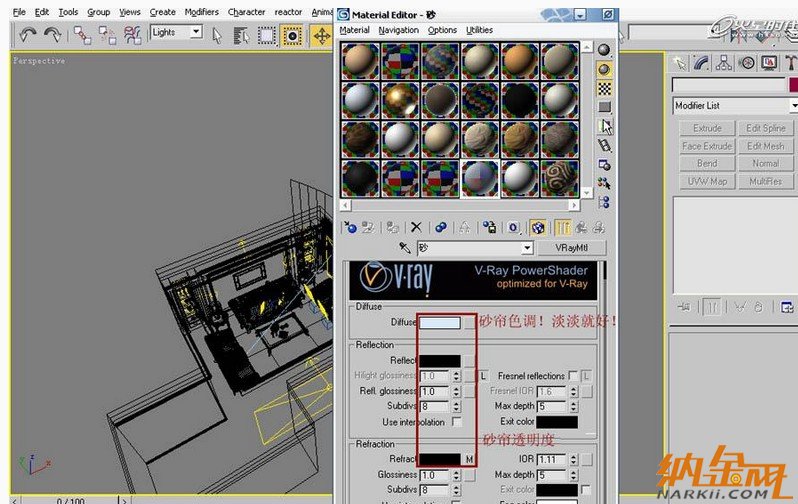The height and width of the screenshot is (504, 798).
Task: Toggle the checkered Background icon in Material Editor
Action: click(604, 88)
